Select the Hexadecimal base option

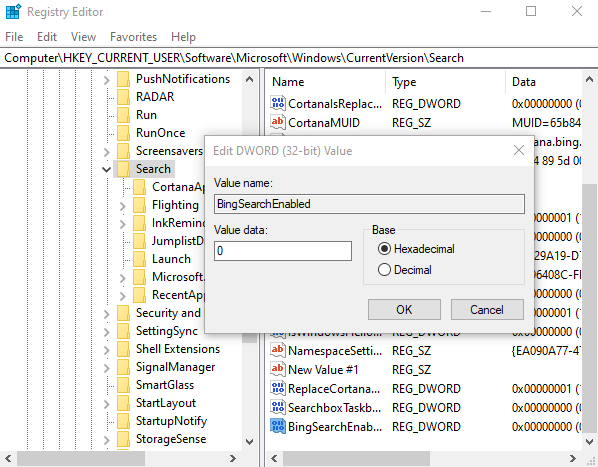(416, 249)
